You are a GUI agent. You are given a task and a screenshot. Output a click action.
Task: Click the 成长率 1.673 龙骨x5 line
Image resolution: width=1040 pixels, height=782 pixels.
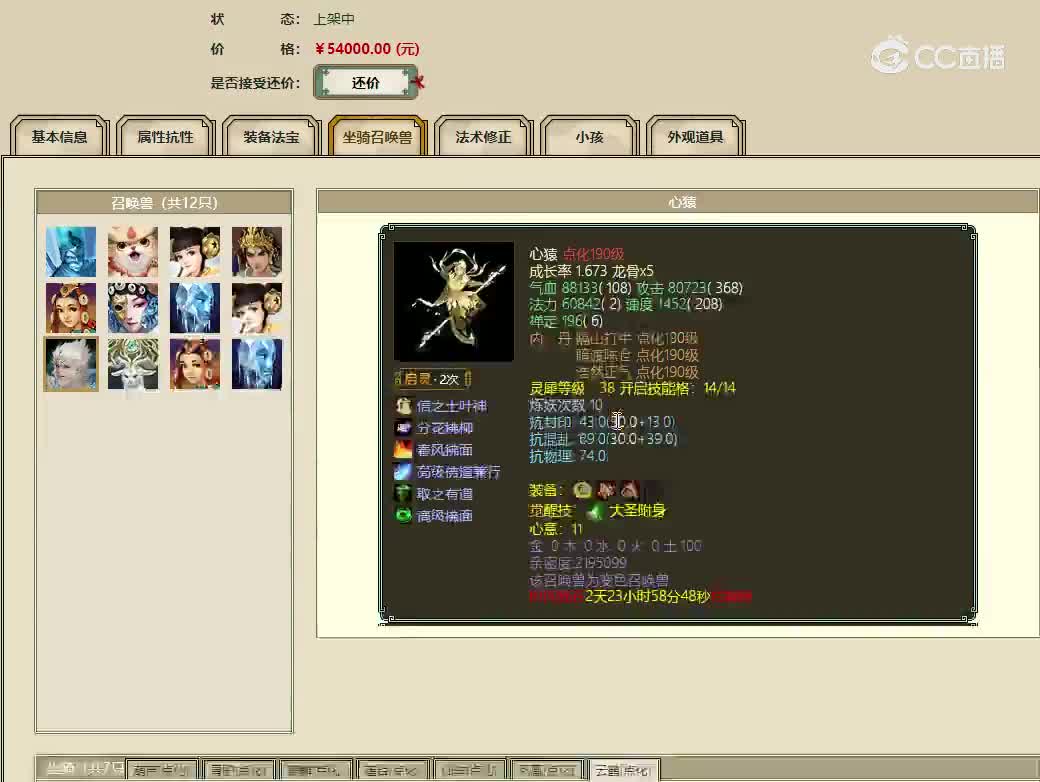591,271
